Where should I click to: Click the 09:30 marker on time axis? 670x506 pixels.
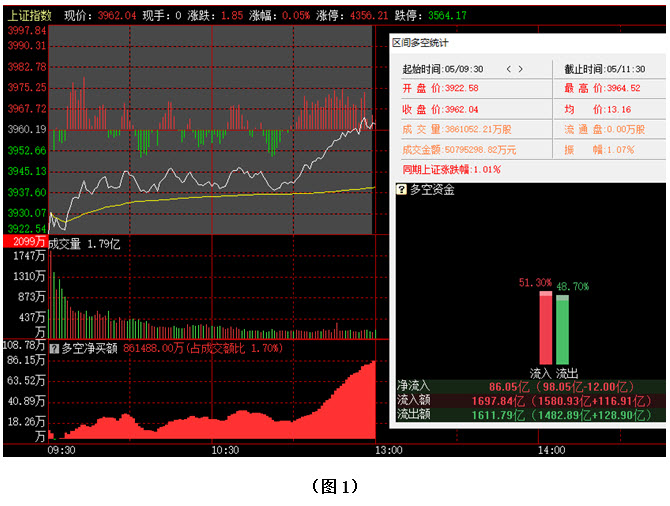coord(62,451)
